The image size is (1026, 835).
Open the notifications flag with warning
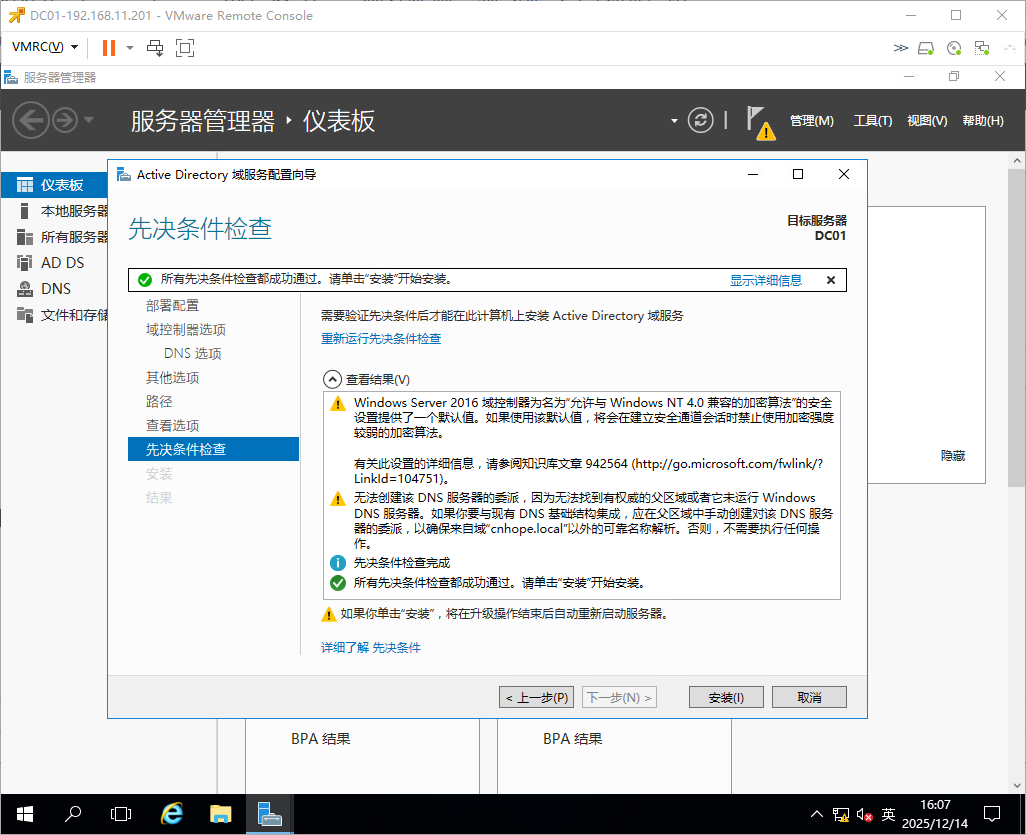click(760, 122)
